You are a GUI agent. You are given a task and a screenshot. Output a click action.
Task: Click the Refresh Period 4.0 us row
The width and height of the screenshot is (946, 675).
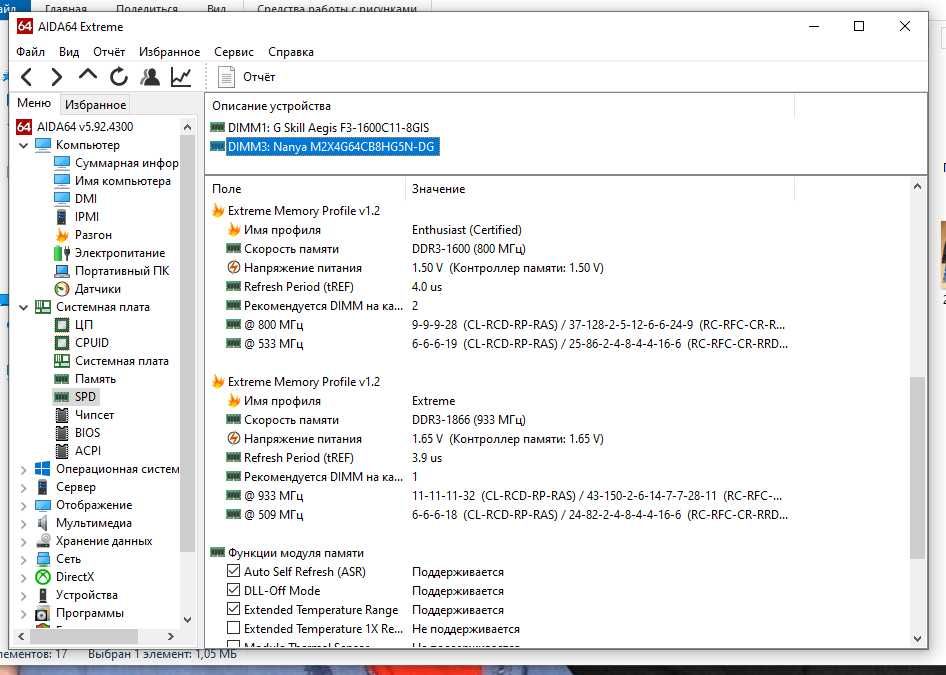click(335, 287)
